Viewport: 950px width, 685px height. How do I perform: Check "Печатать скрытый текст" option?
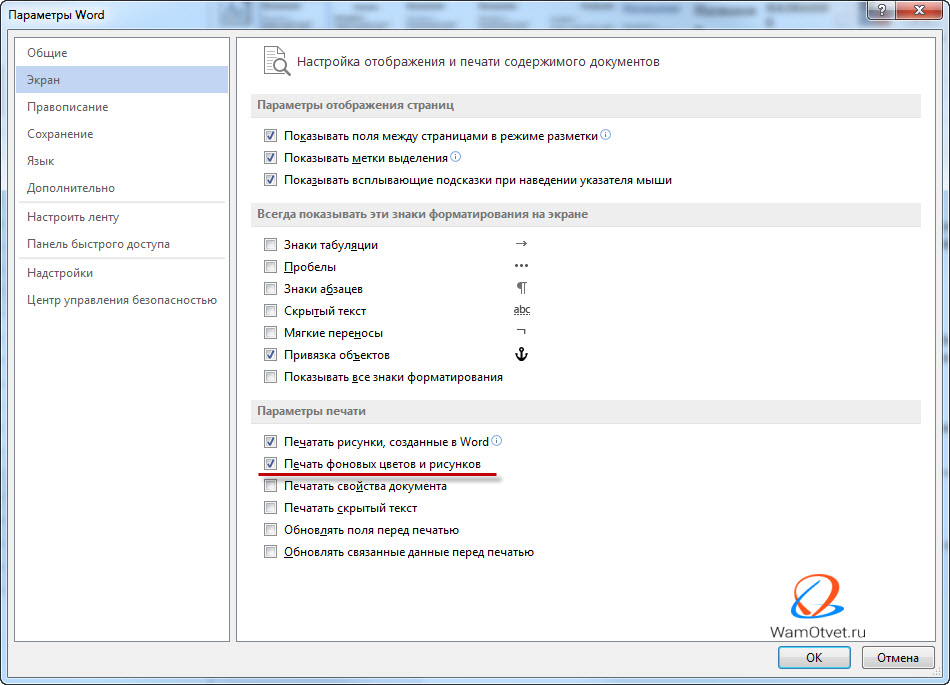tap(271, 508)
